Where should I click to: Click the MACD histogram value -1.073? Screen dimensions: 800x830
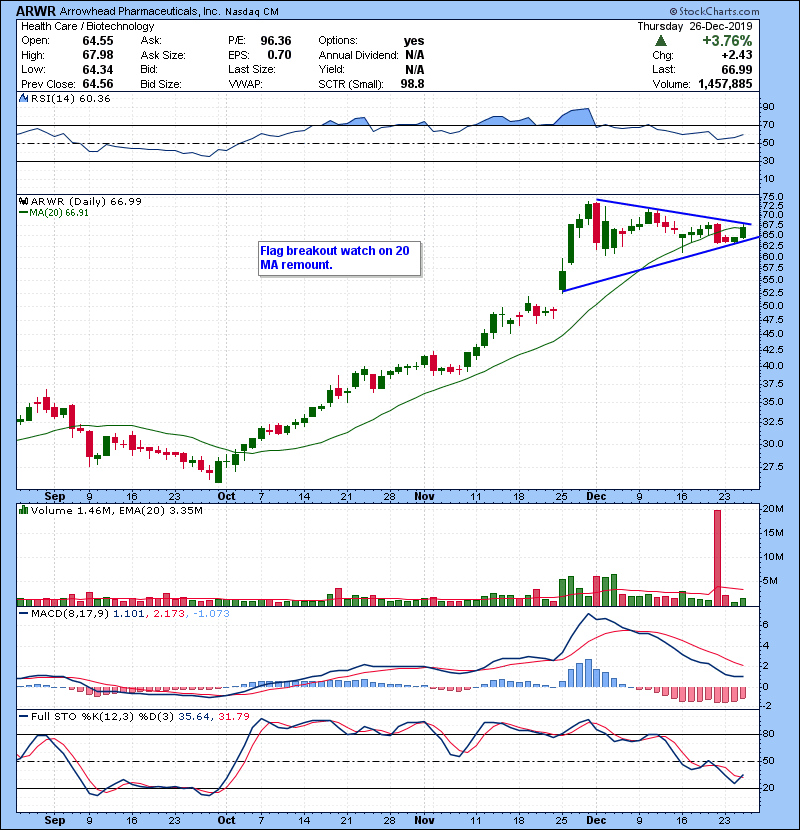coord(211,614)
